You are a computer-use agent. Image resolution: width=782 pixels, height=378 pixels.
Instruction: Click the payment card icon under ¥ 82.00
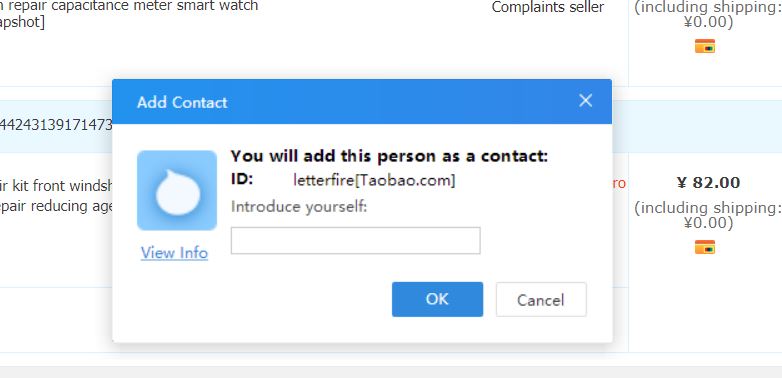(x=705, y=247)
